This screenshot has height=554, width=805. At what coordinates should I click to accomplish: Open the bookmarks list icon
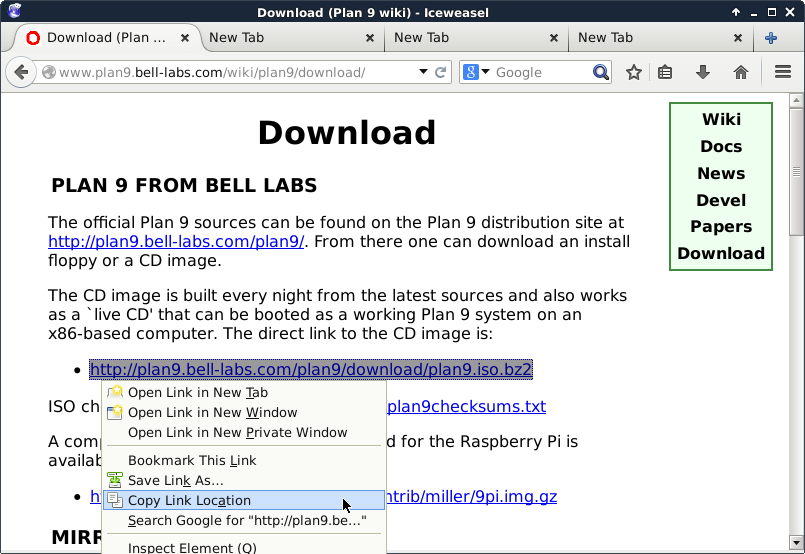coord(665,72)
